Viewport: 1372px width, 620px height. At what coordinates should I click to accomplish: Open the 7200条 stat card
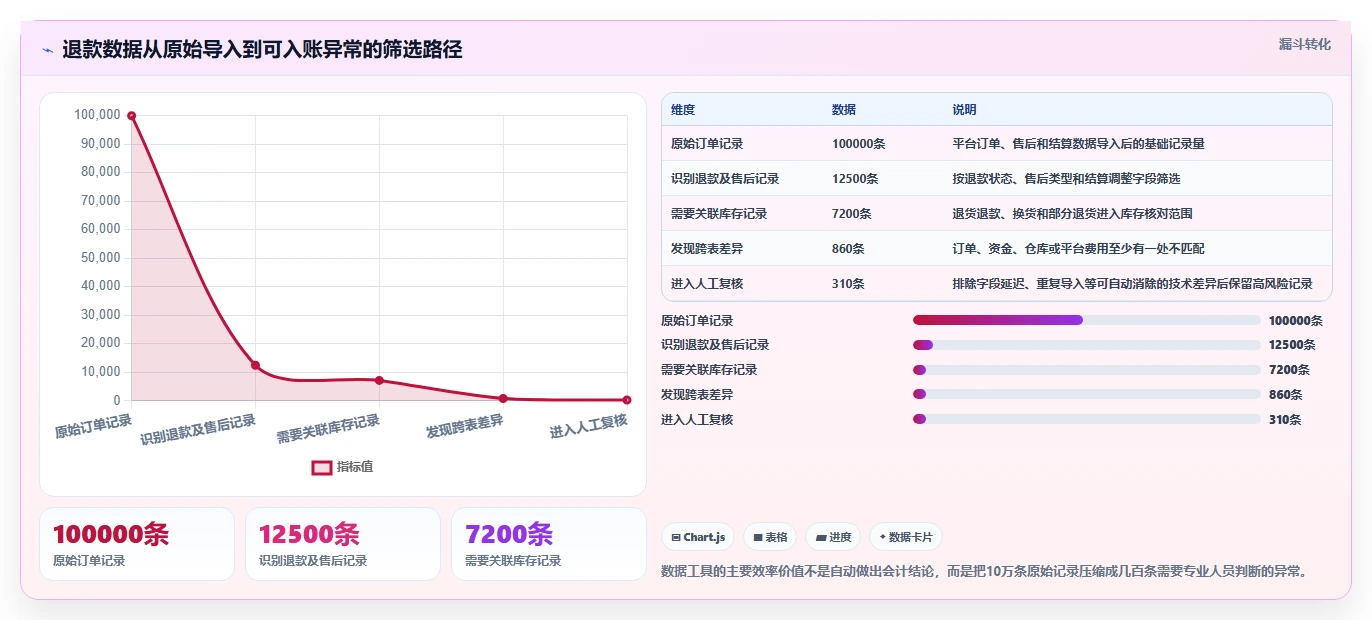pyautogui.click(x=549, y=544)
